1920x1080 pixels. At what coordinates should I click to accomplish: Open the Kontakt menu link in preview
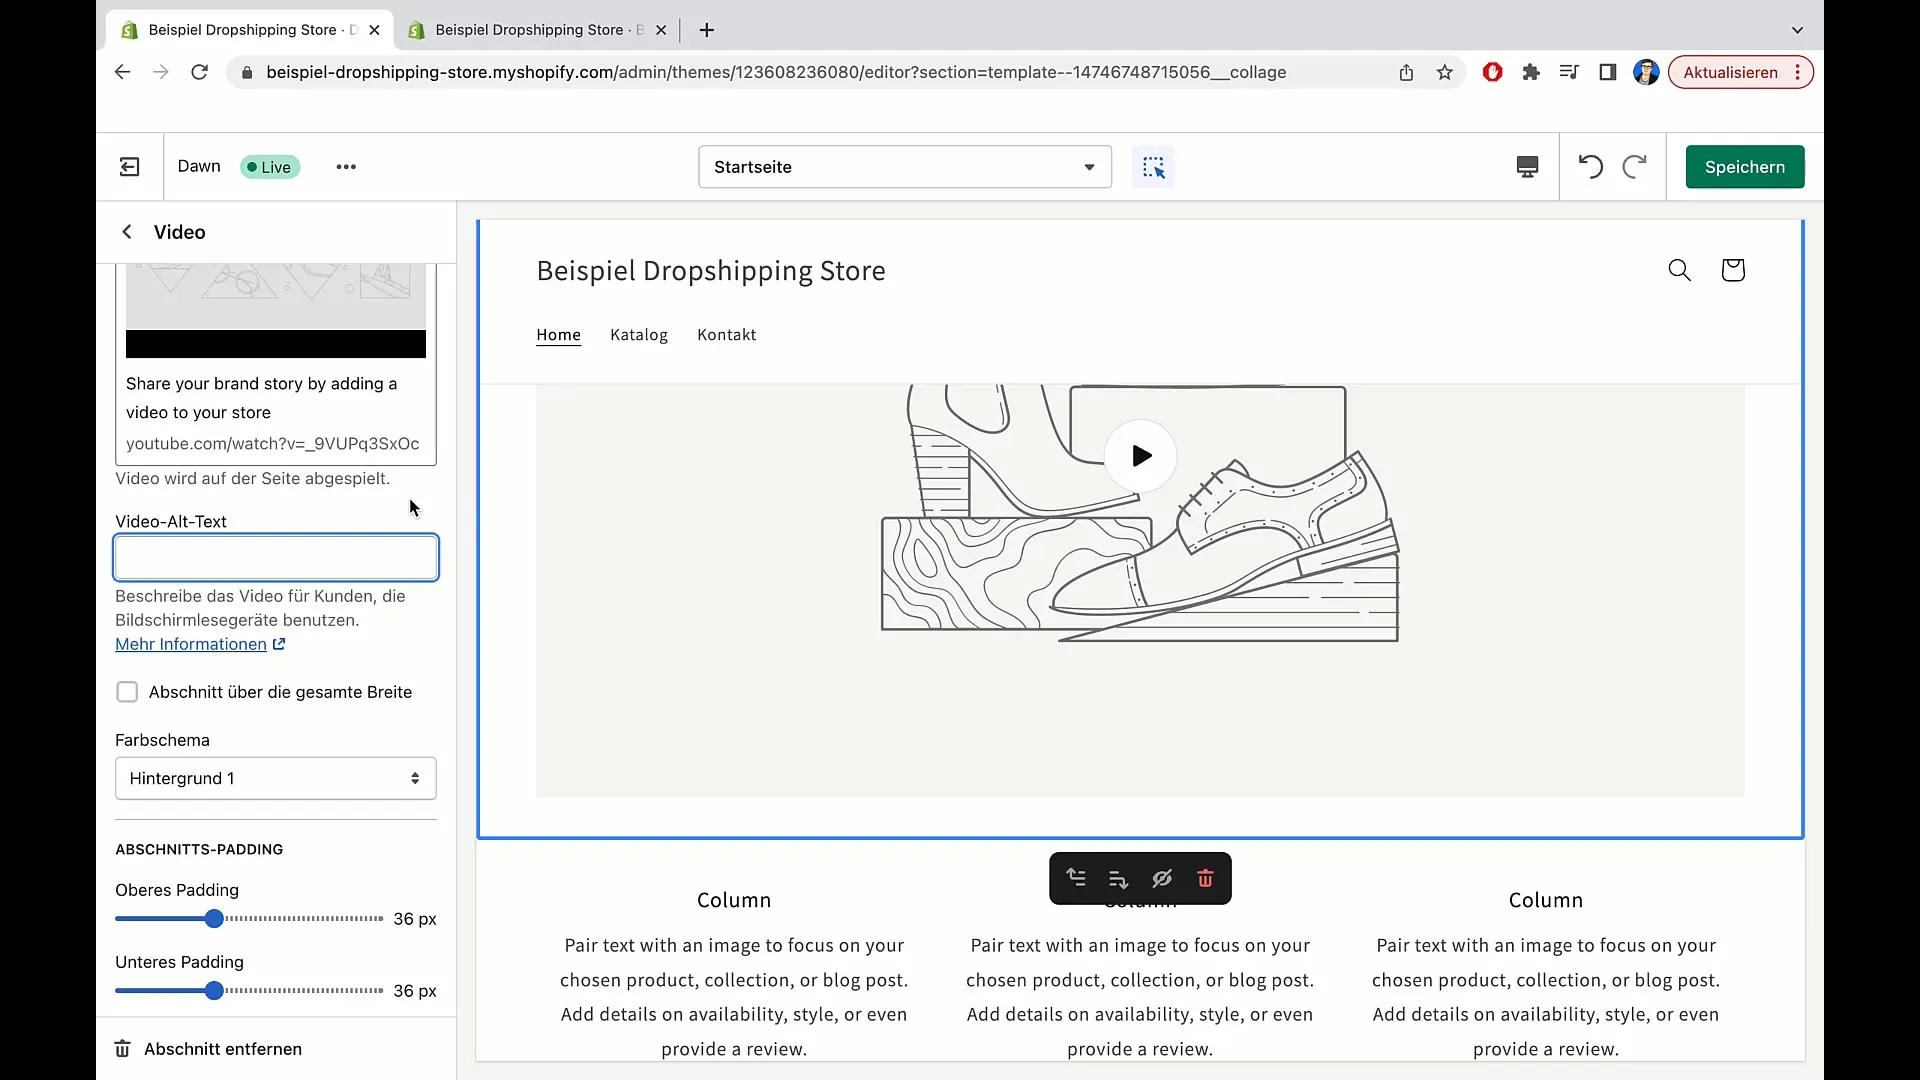tap(727, 335)
